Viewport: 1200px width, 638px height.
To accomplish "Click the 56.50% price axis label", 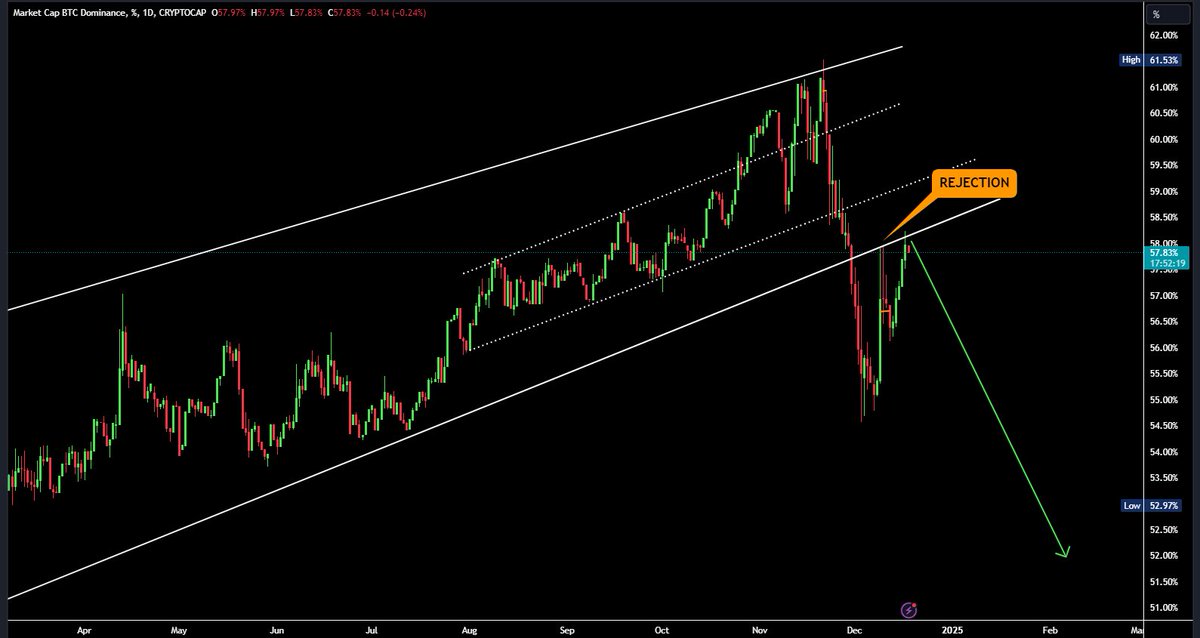I will point(1163,322).
